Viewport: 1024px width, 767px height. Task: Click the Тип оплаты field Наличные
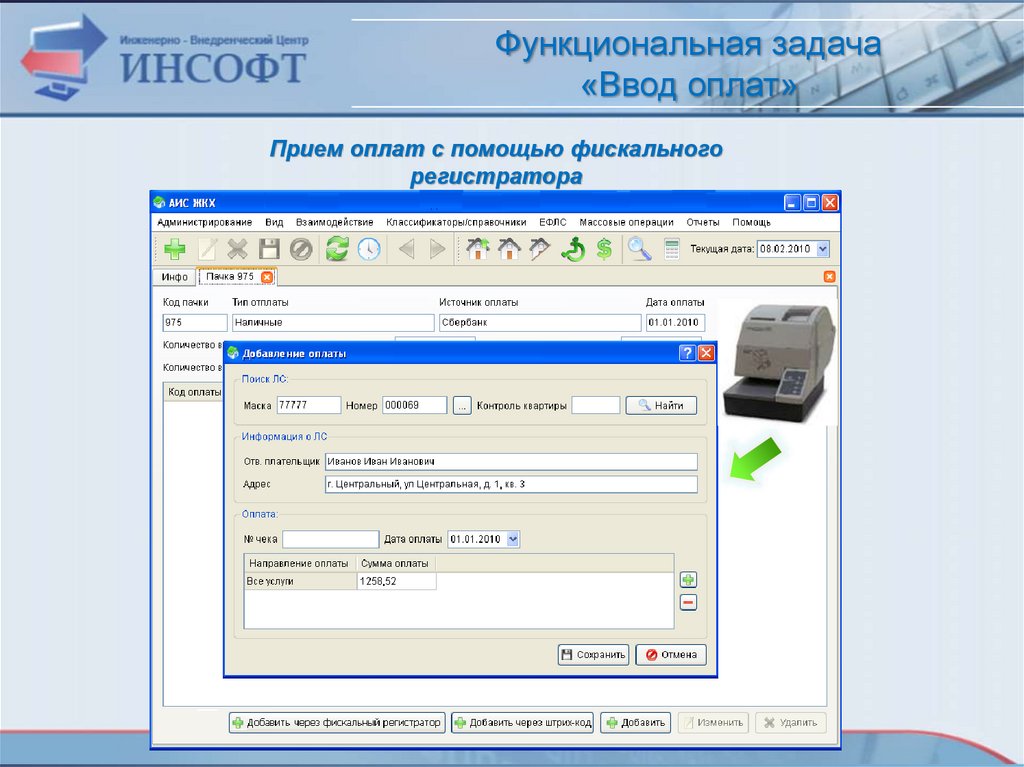pyautogui.click(x=333, y=323)
